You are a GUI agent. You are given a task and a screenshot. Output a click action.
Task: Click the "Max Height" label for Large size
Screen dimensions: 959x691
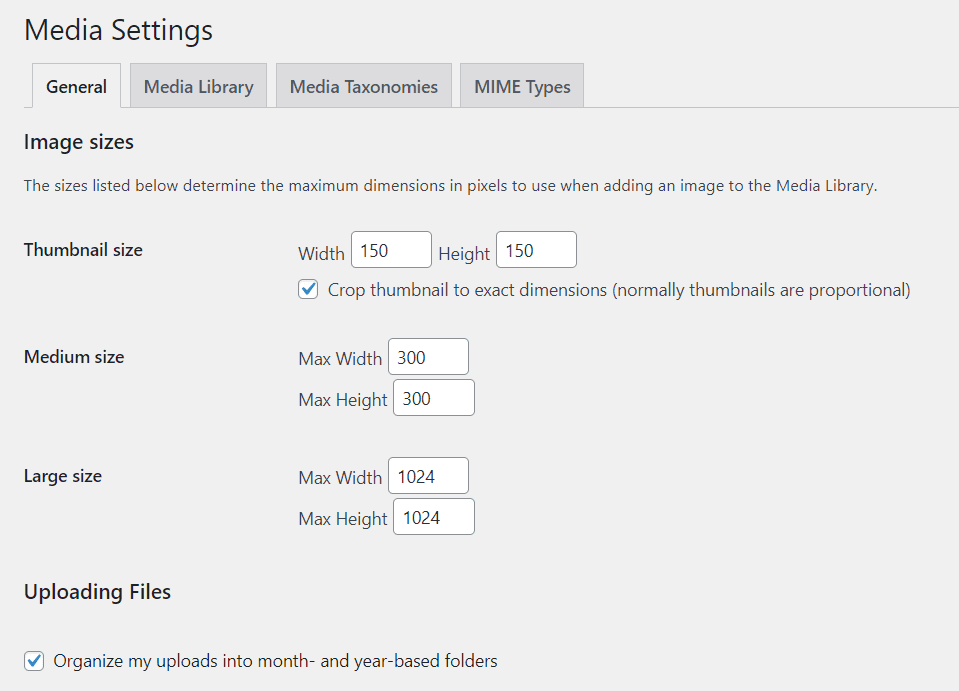[x=342, y=519]
